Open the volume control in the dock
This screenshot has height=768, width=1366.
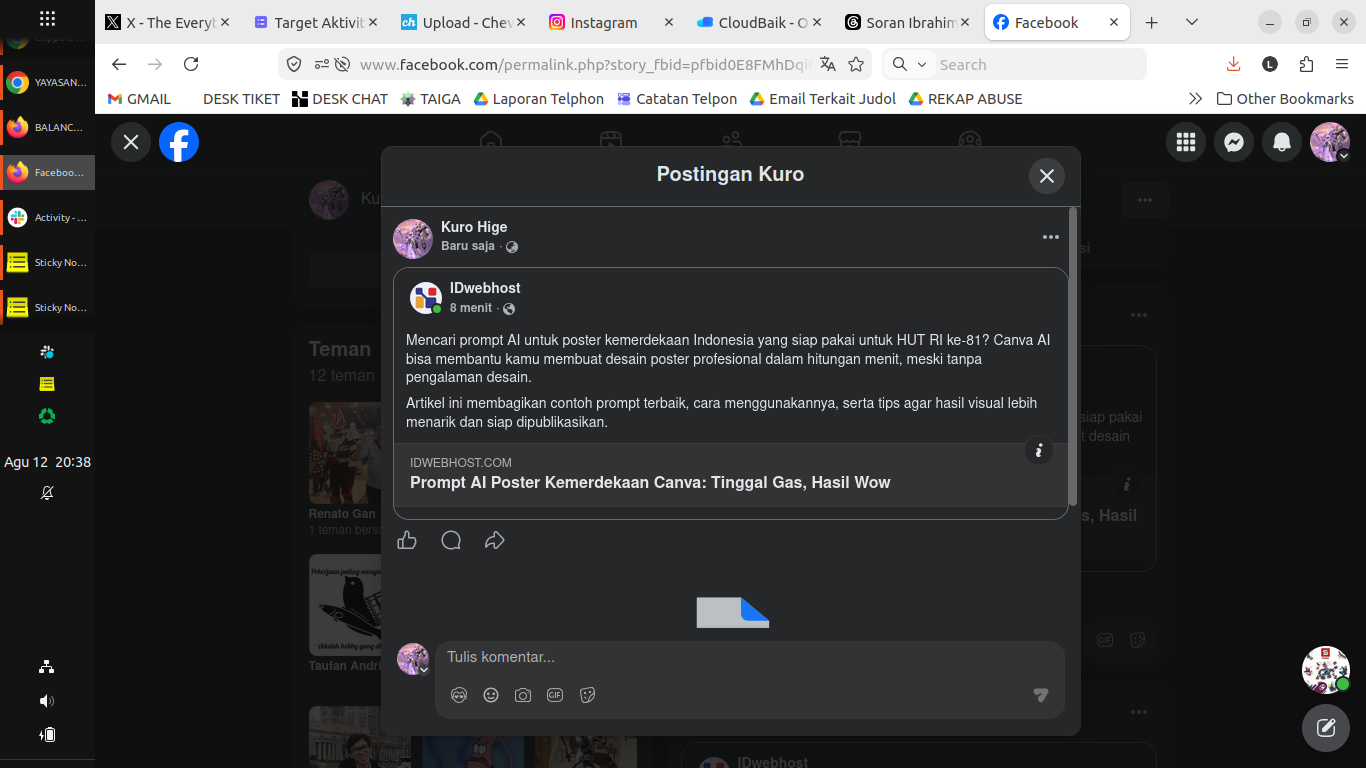(x=47, y=701)
